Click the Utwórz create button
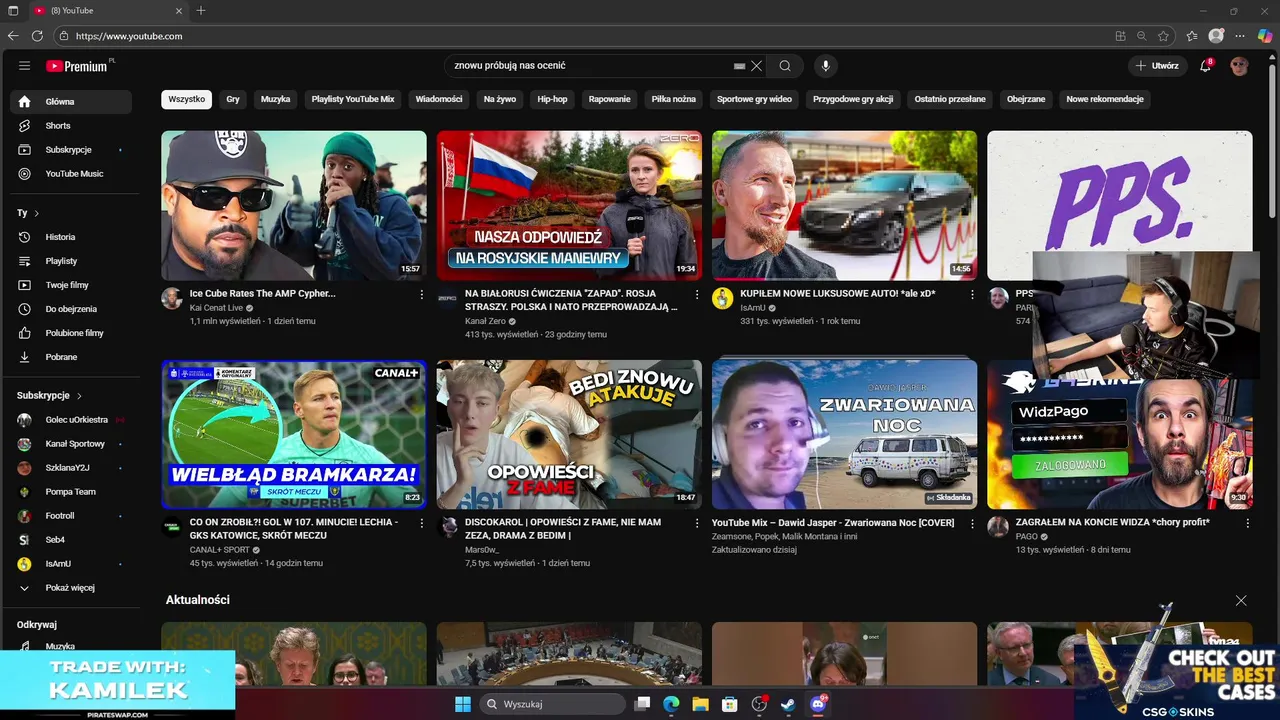Screen dimensions: 1280x720 point(1157,66)
